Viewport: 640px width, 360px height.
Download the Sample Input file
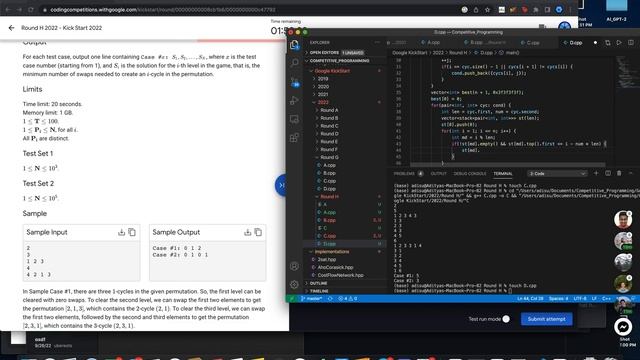pyautogui.click(x=121, y=232)
